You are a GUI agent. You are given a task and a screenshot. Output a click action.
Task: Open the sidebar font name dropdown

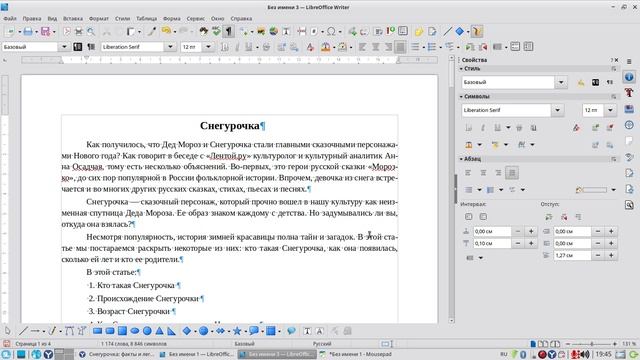point(557,110)
